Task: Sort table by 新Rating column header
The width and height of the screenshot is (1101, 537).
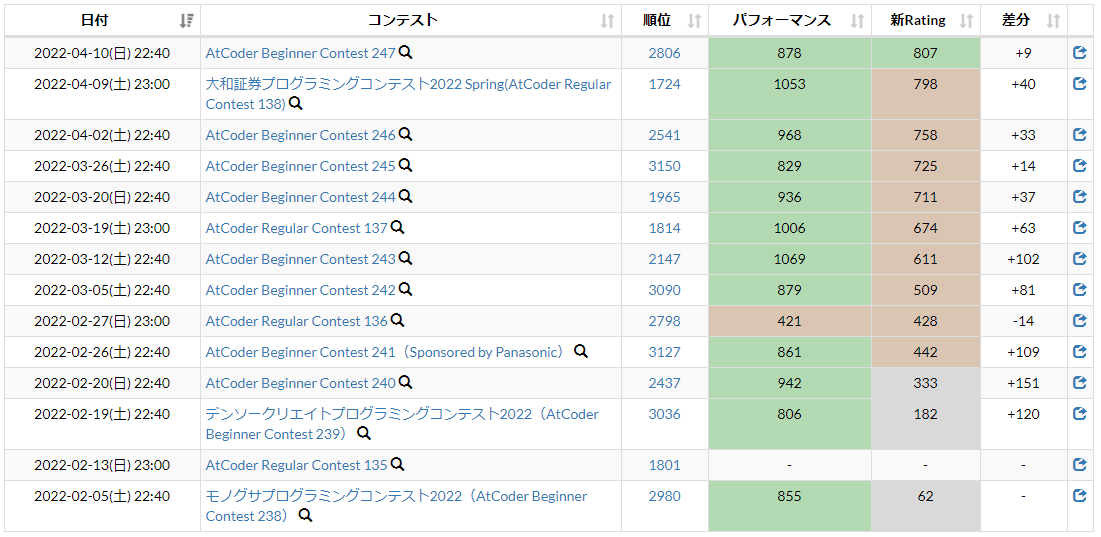Action: (925, 20)
